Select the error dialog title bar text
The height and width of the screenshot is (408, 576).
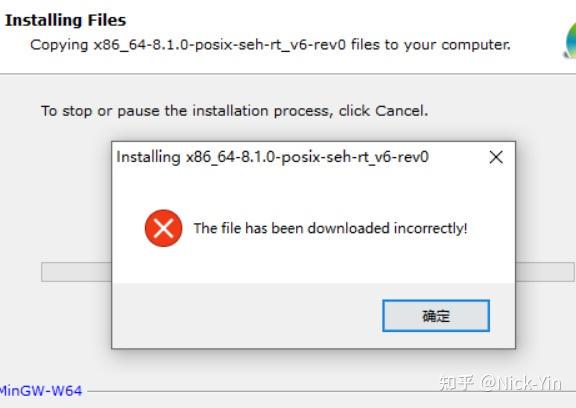coord(273,157)
